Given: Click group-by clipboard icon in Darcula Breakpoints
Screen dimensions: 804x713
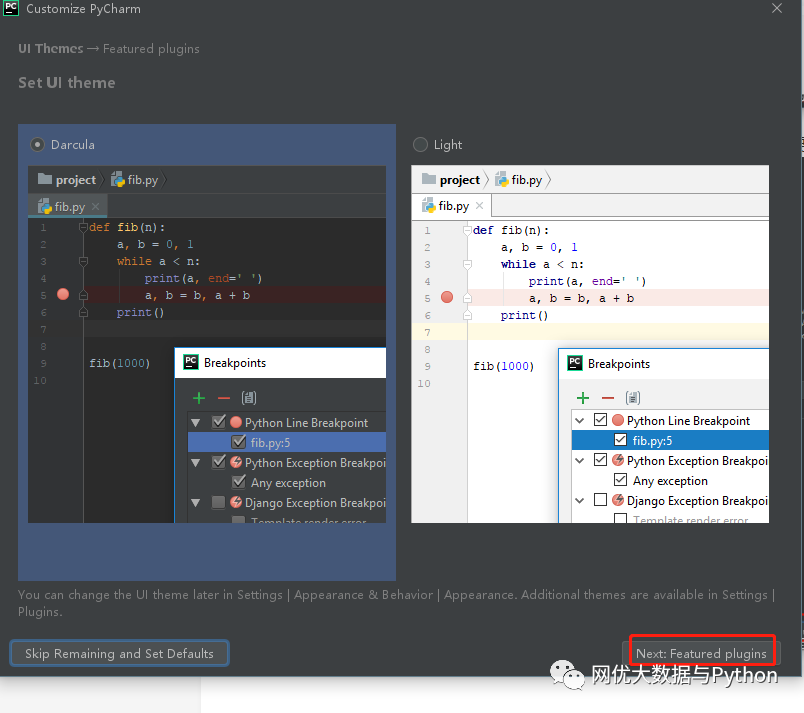Looking at the screenshot, I should click(x=249, y=398).
